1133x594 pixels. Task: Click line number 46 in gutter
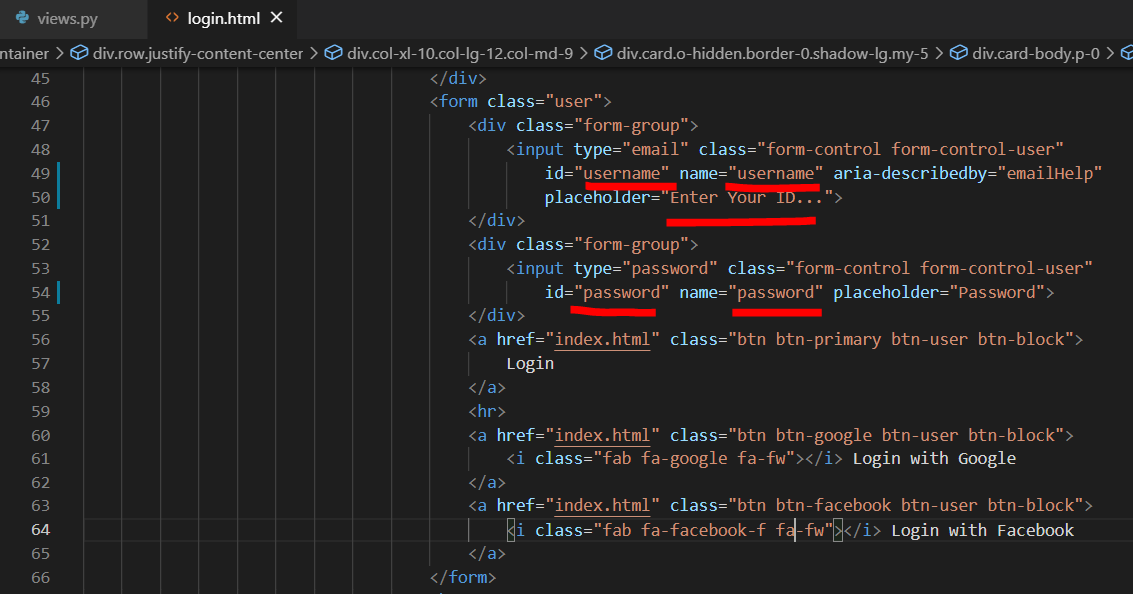40,102
